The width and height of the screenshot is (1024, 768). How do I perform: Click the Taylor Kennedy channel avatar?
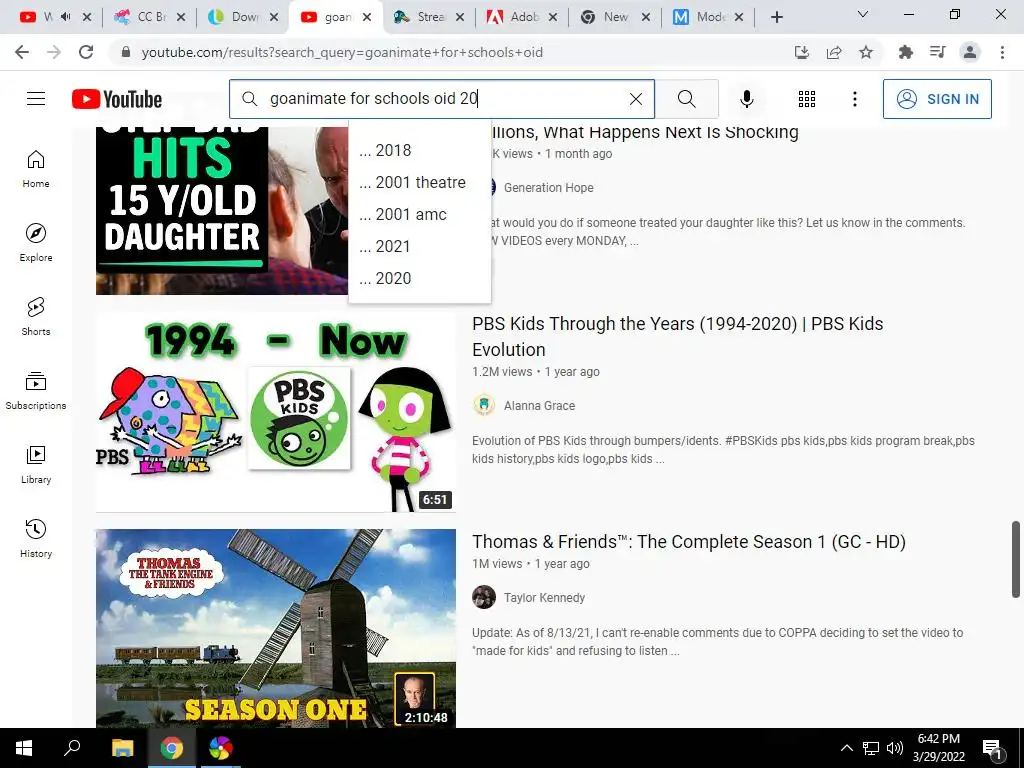484,597
